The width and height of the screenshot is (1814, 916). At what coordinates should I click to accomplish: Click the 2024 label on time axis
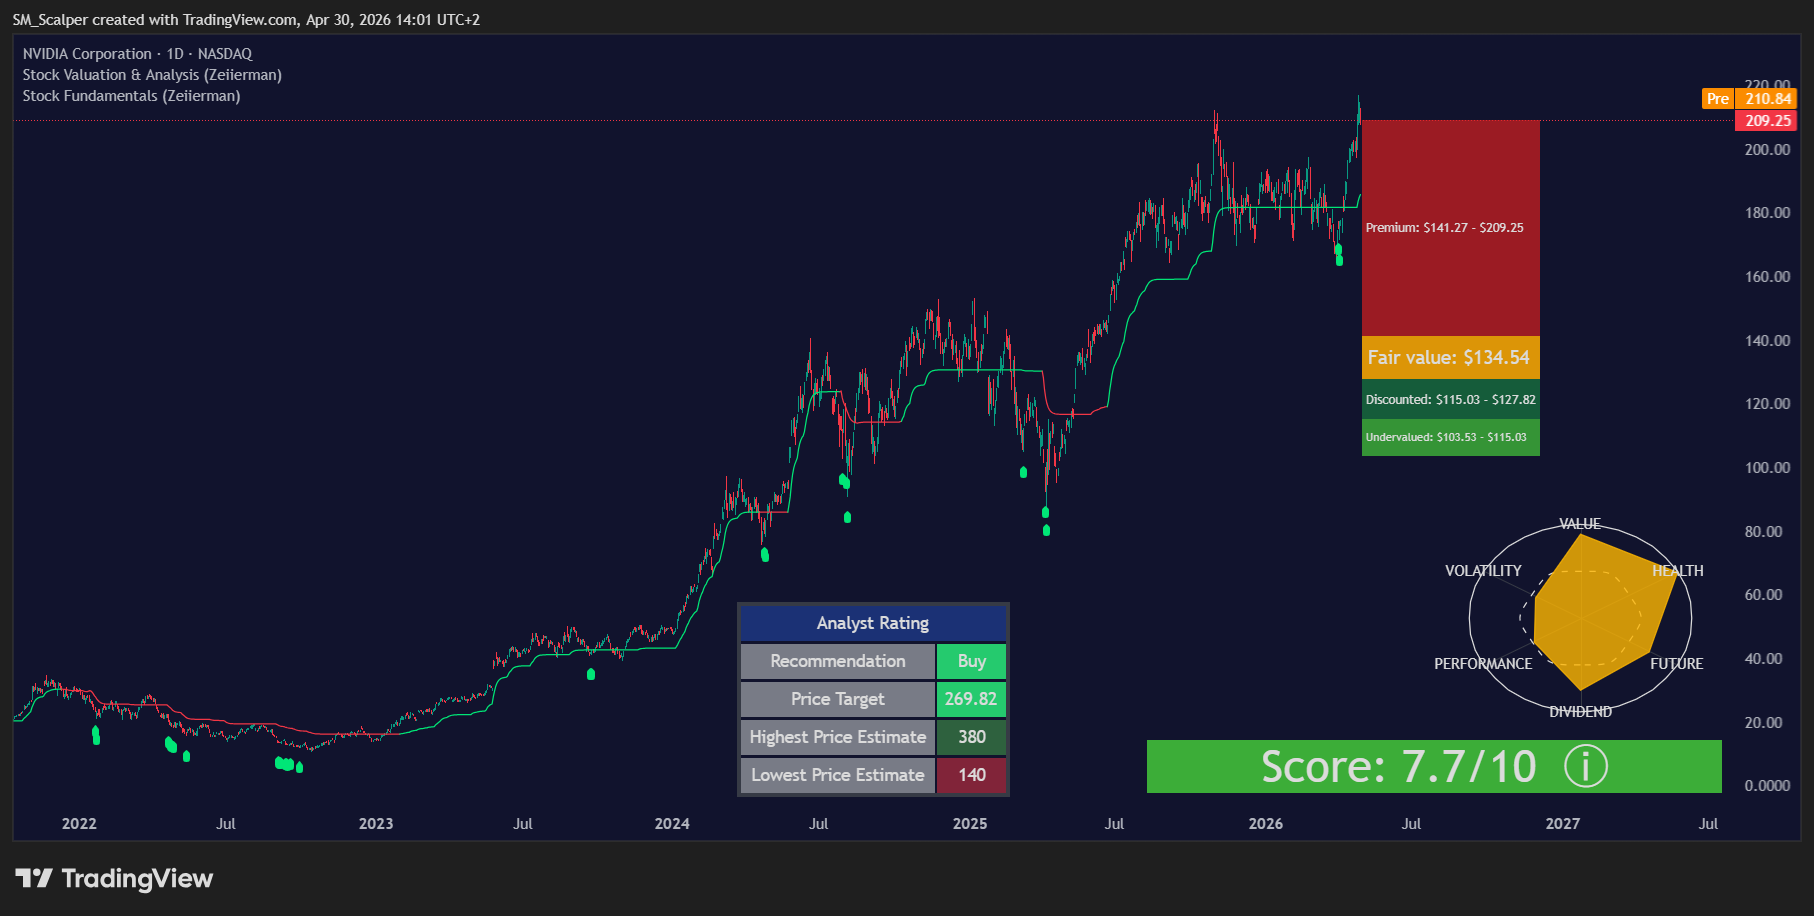(672, 824)
